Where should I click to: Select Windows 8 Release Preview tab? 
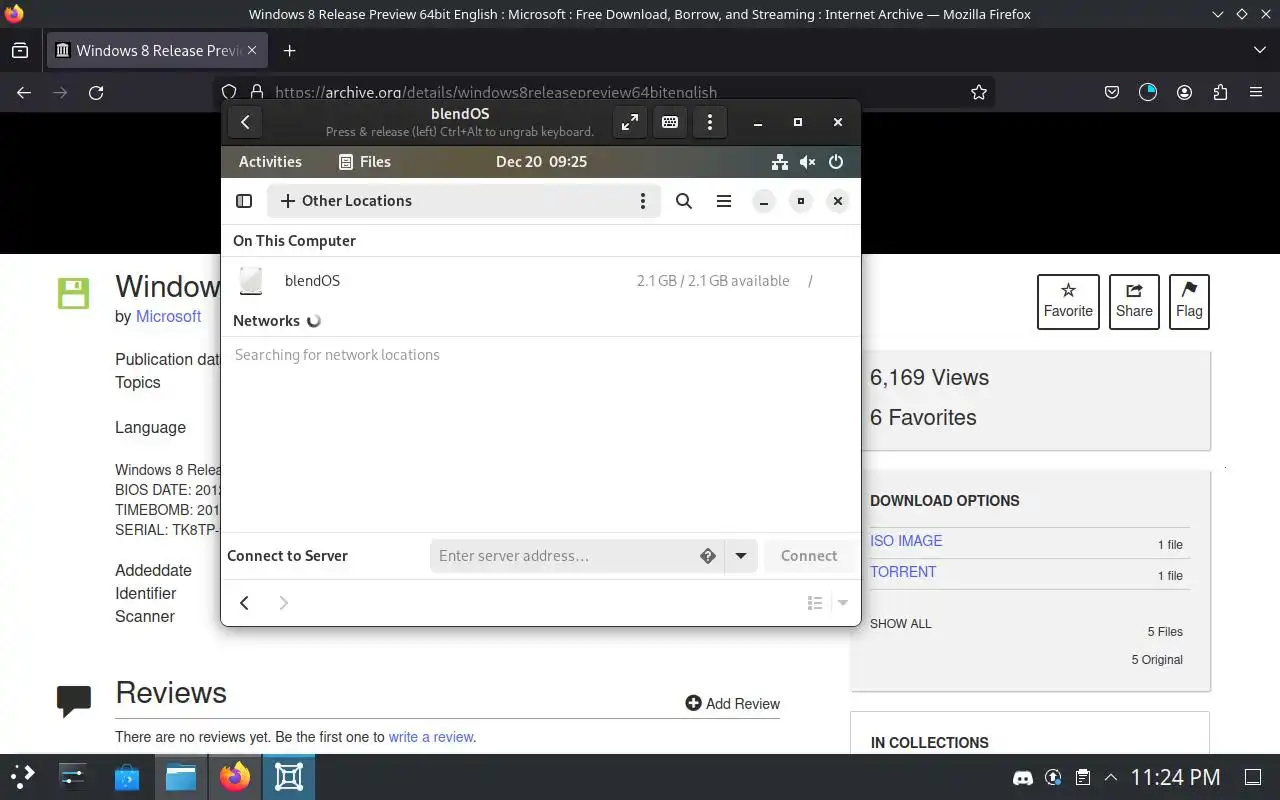pos(156,50)
